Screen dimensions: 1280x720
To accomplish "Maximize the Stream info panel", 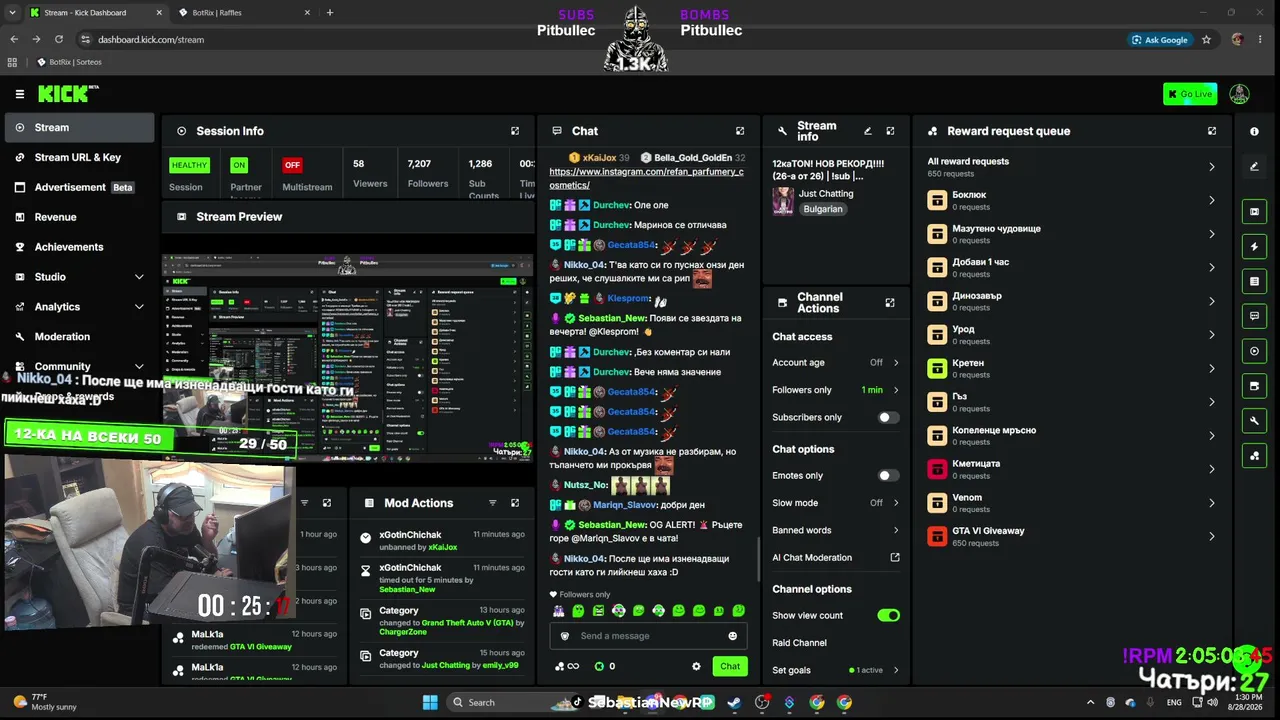I will [x=890, y=131].
